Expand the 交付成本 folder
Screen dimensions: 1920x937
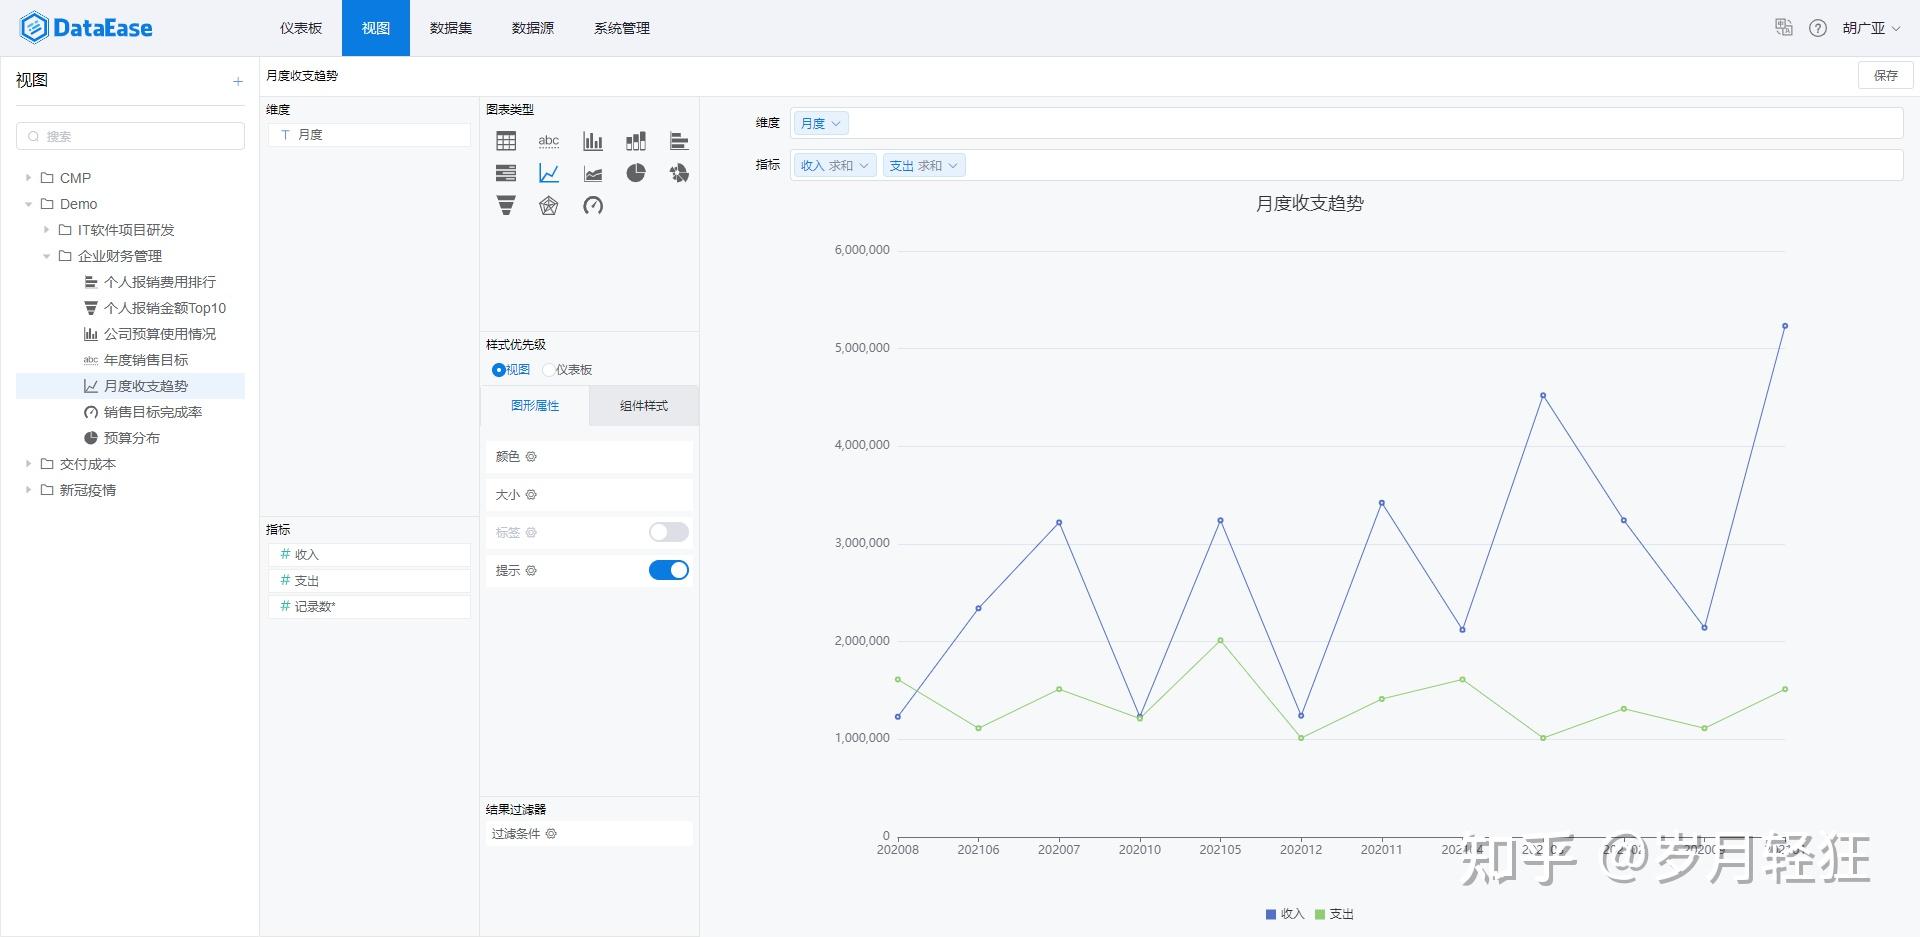point(28,464)
